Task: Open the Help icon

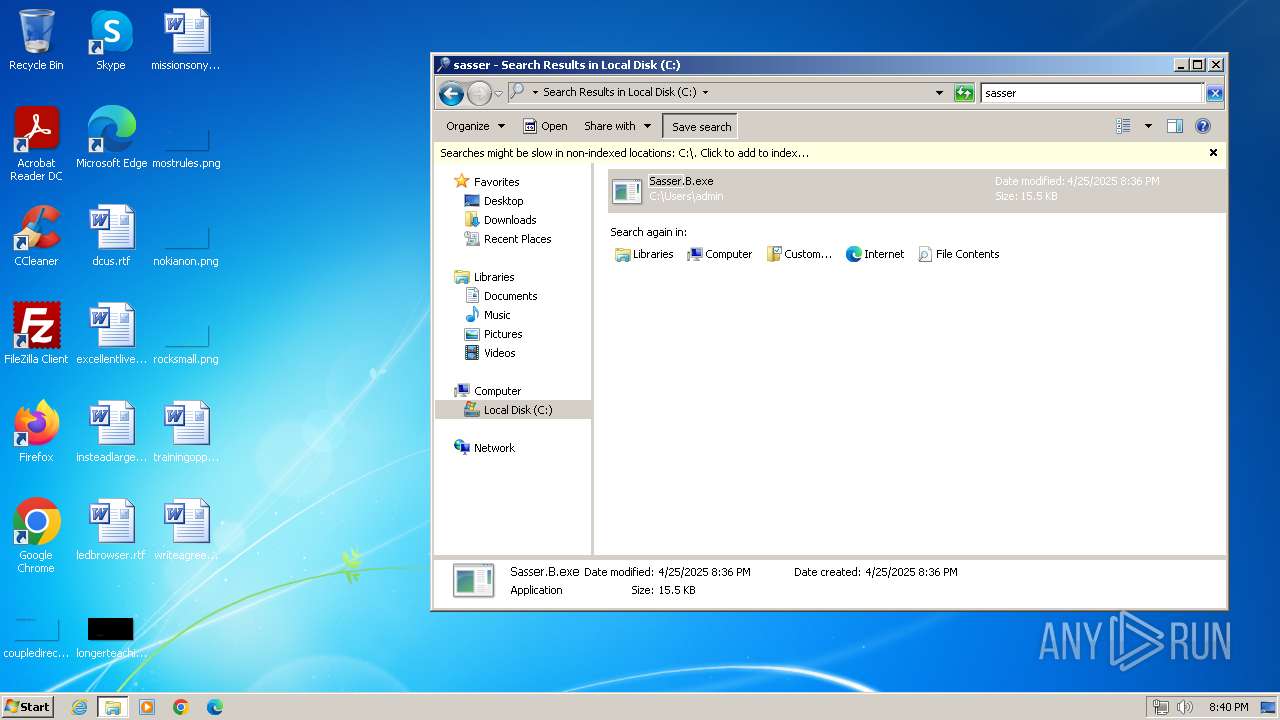Action: pos(1203,126)
